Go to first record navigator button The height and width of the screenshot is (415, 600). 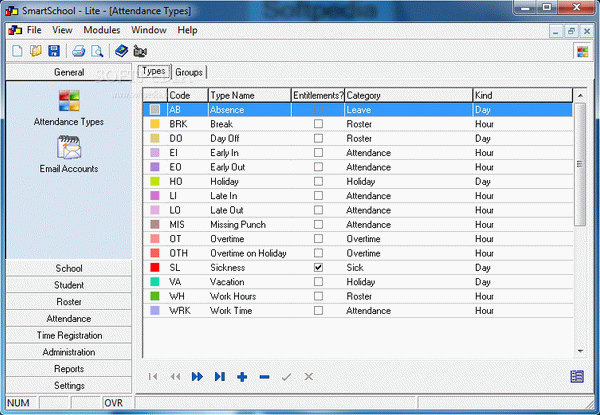pos(153,377)
